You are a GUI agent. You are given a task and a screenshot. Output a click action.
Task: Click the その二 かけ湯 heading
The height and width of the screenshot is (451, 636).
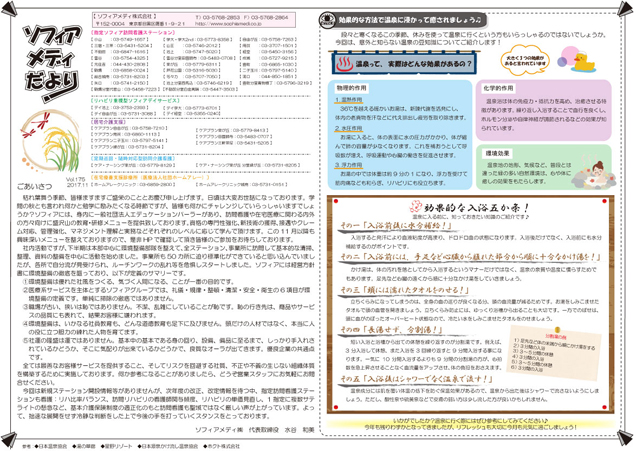point(470,257)
